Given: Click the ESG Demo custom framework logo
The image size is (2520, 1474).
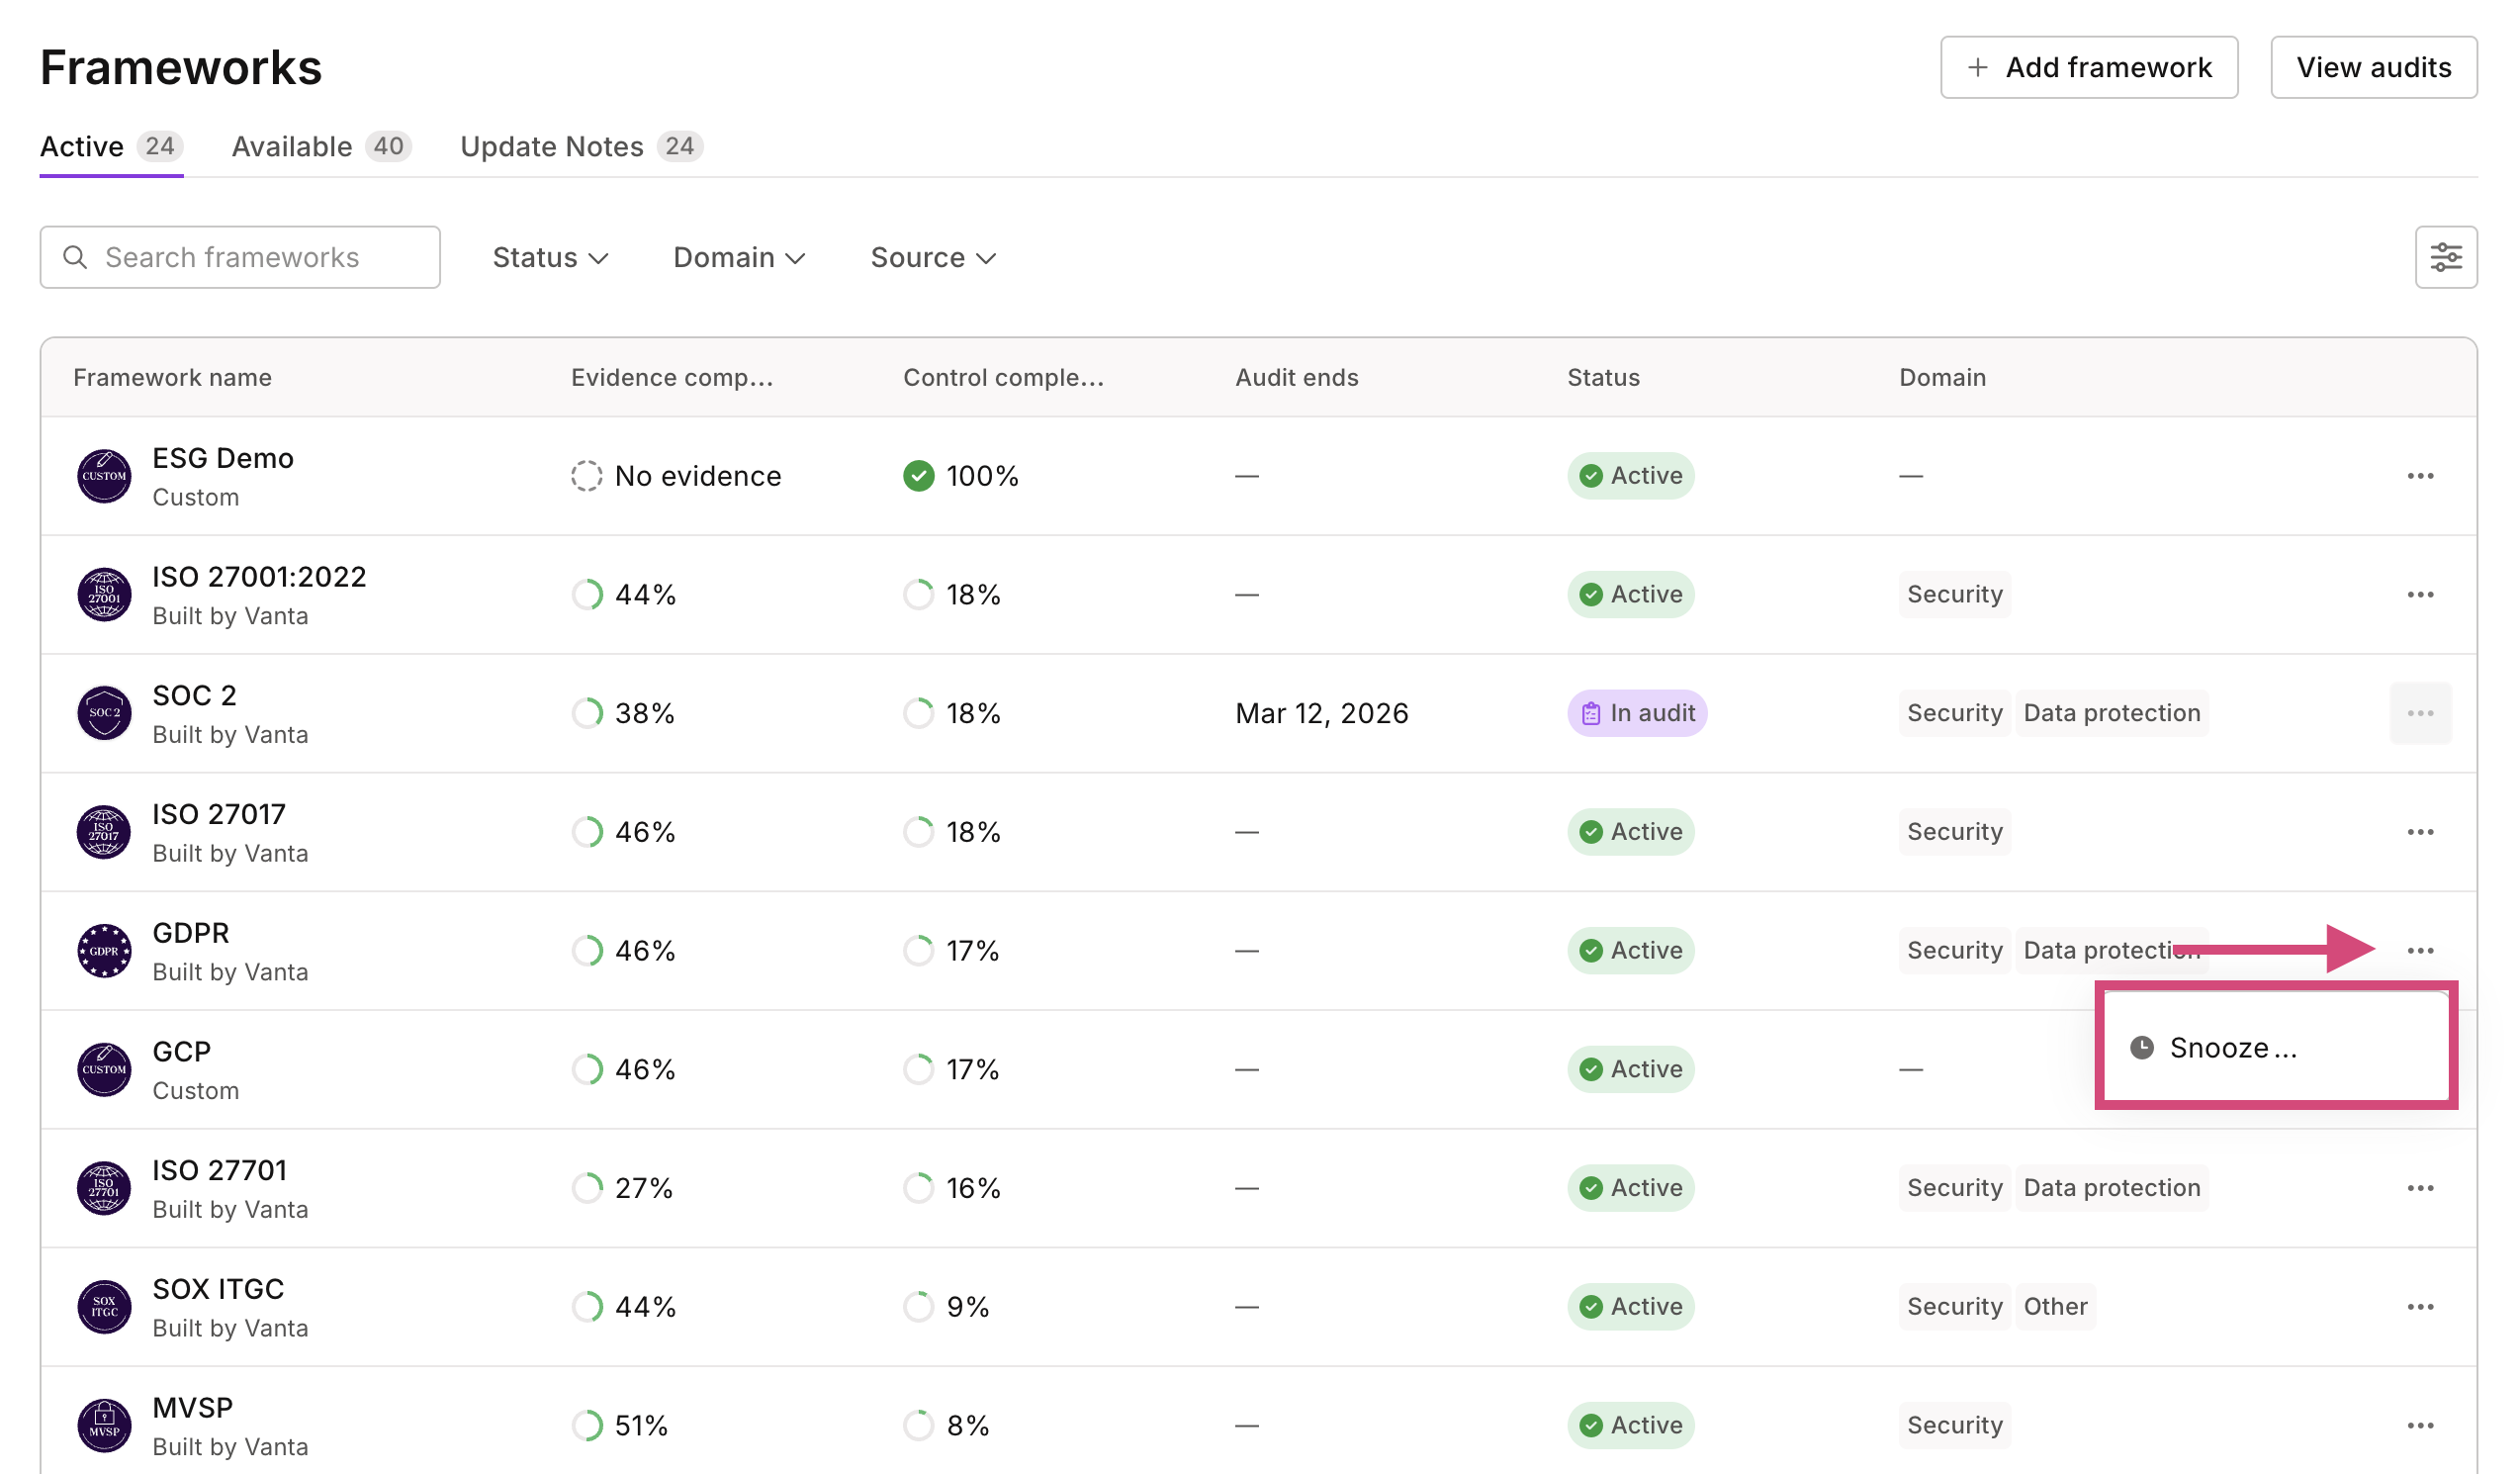Looking at the screenshot, I should 104,476.
